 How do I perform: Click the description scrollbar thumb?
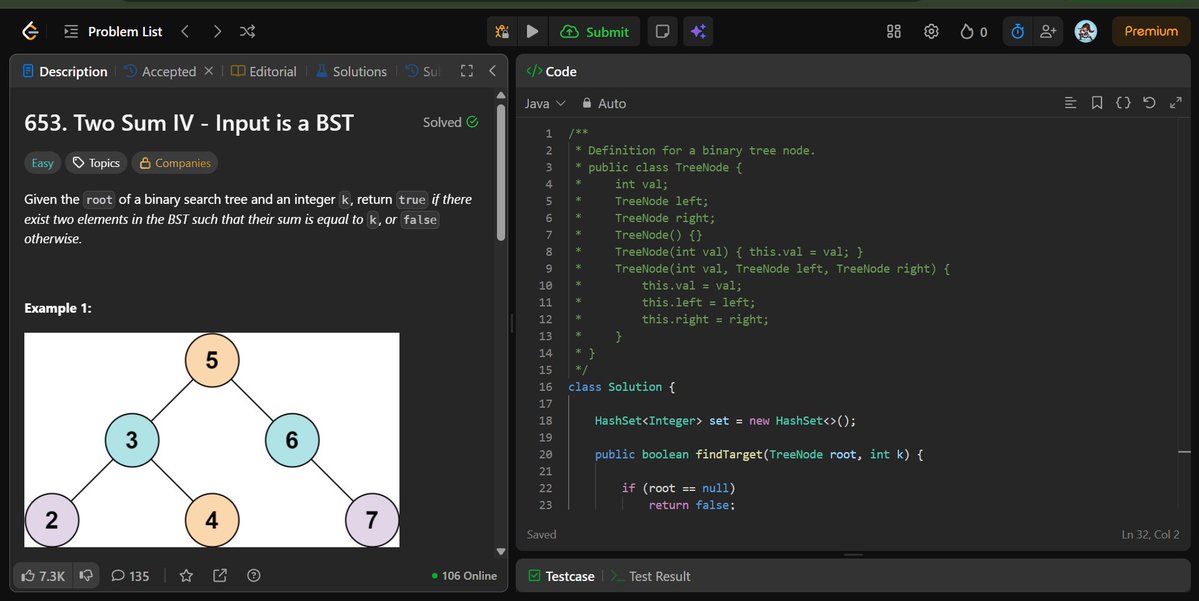click(501, 173)
